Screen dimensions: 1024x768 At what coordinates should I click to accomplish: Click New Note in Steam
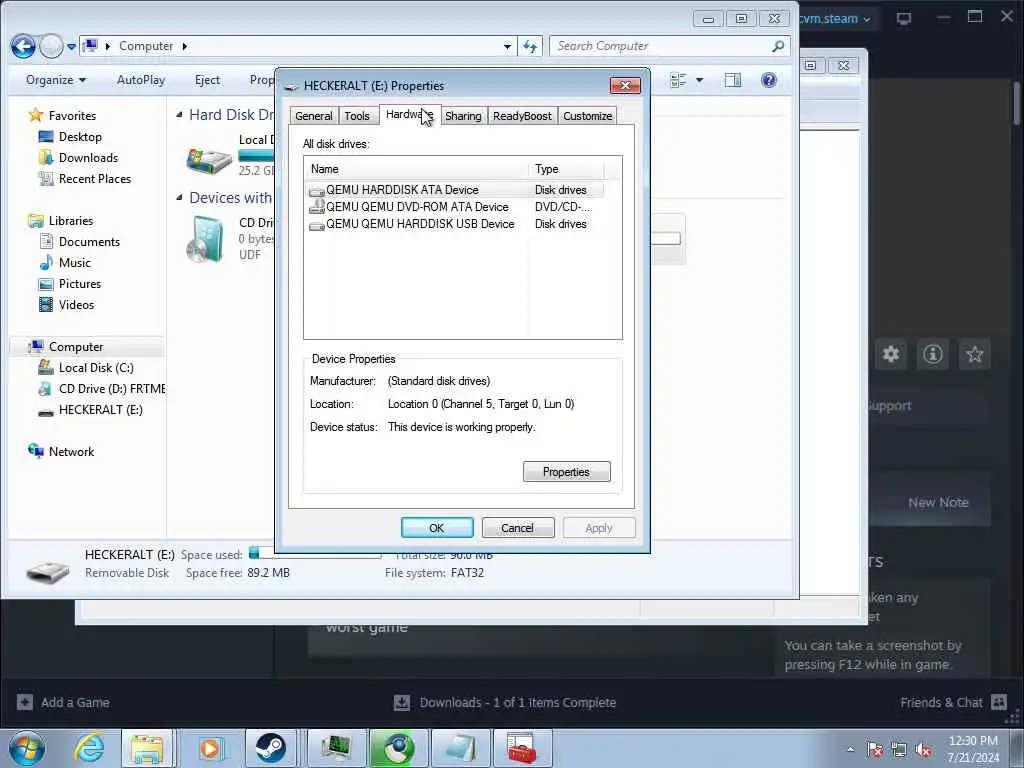tap(938, 502)
